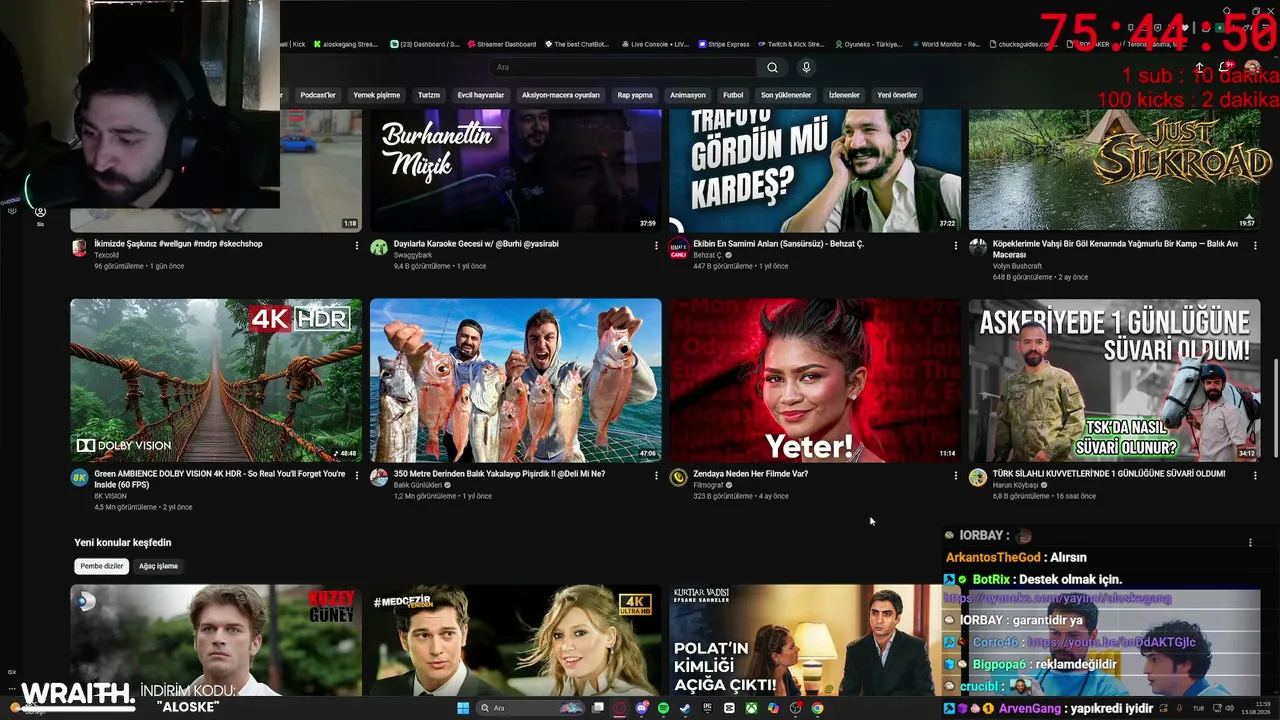
Task: Select the Rap yapma filter chip
Action: [x=635, y=95]
